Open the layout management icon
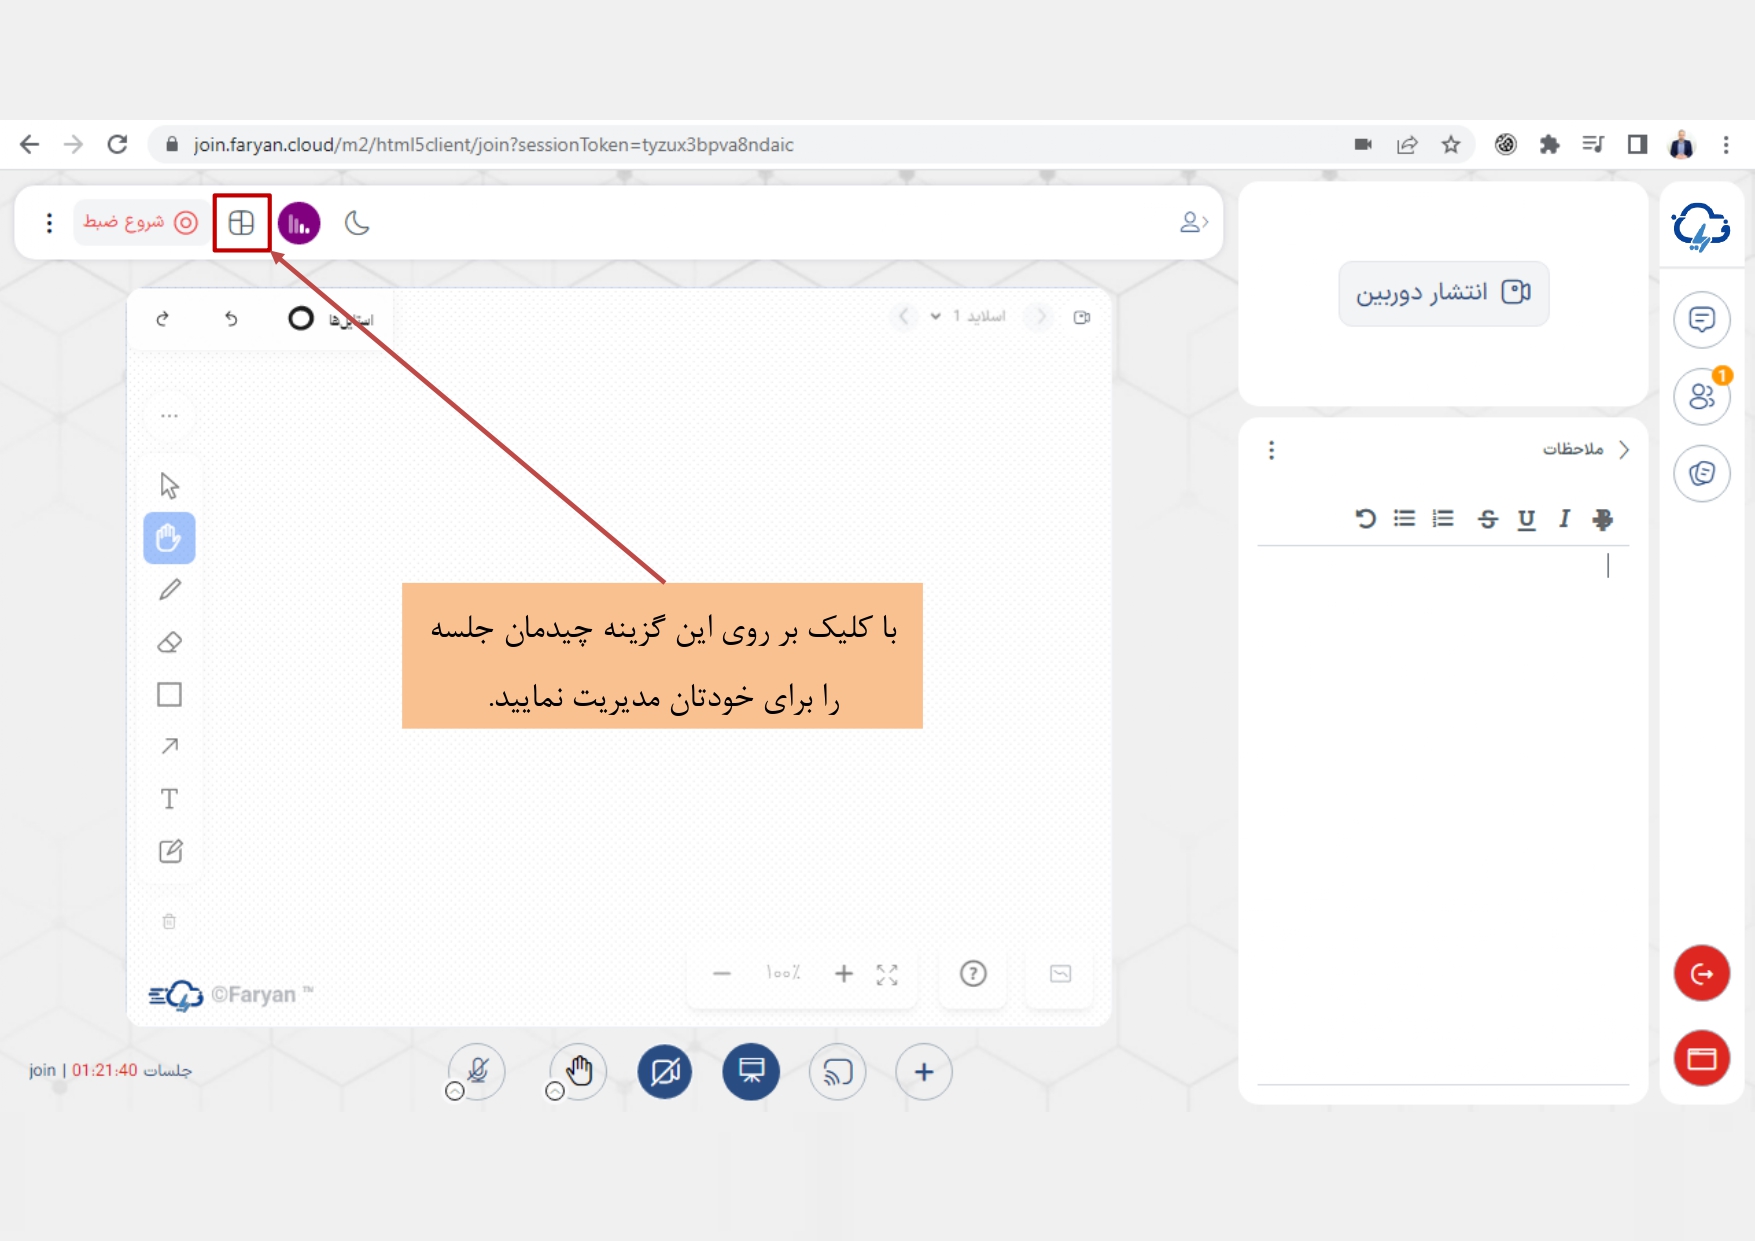 click(241, 223)
